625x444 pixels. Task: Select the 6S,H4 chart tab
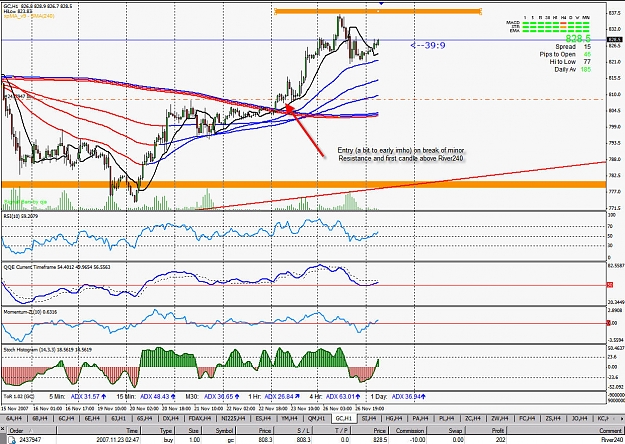click(x=144, y=418)
